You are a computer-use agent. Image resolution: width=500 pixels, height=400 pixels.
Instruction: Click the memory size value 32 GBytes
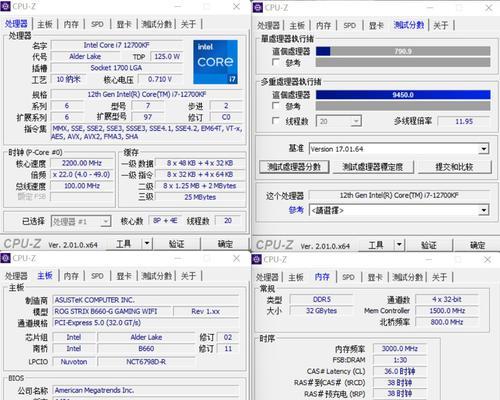point(321,311)
